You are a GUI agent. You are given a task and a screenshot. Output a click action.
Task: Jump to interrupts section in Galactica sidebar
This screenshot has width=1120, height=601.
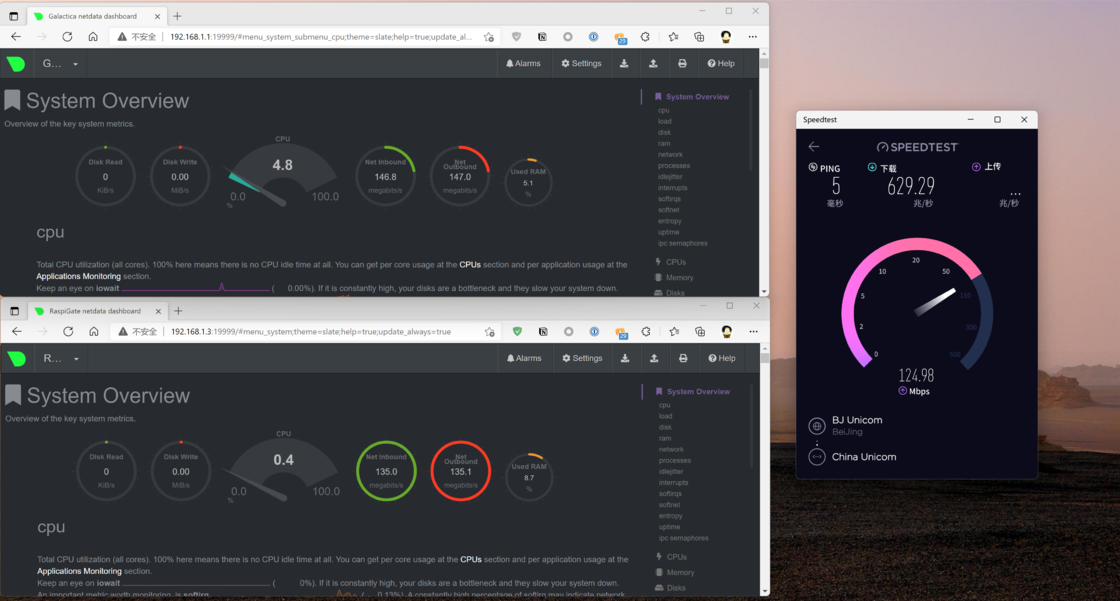[x=673, y=188]
